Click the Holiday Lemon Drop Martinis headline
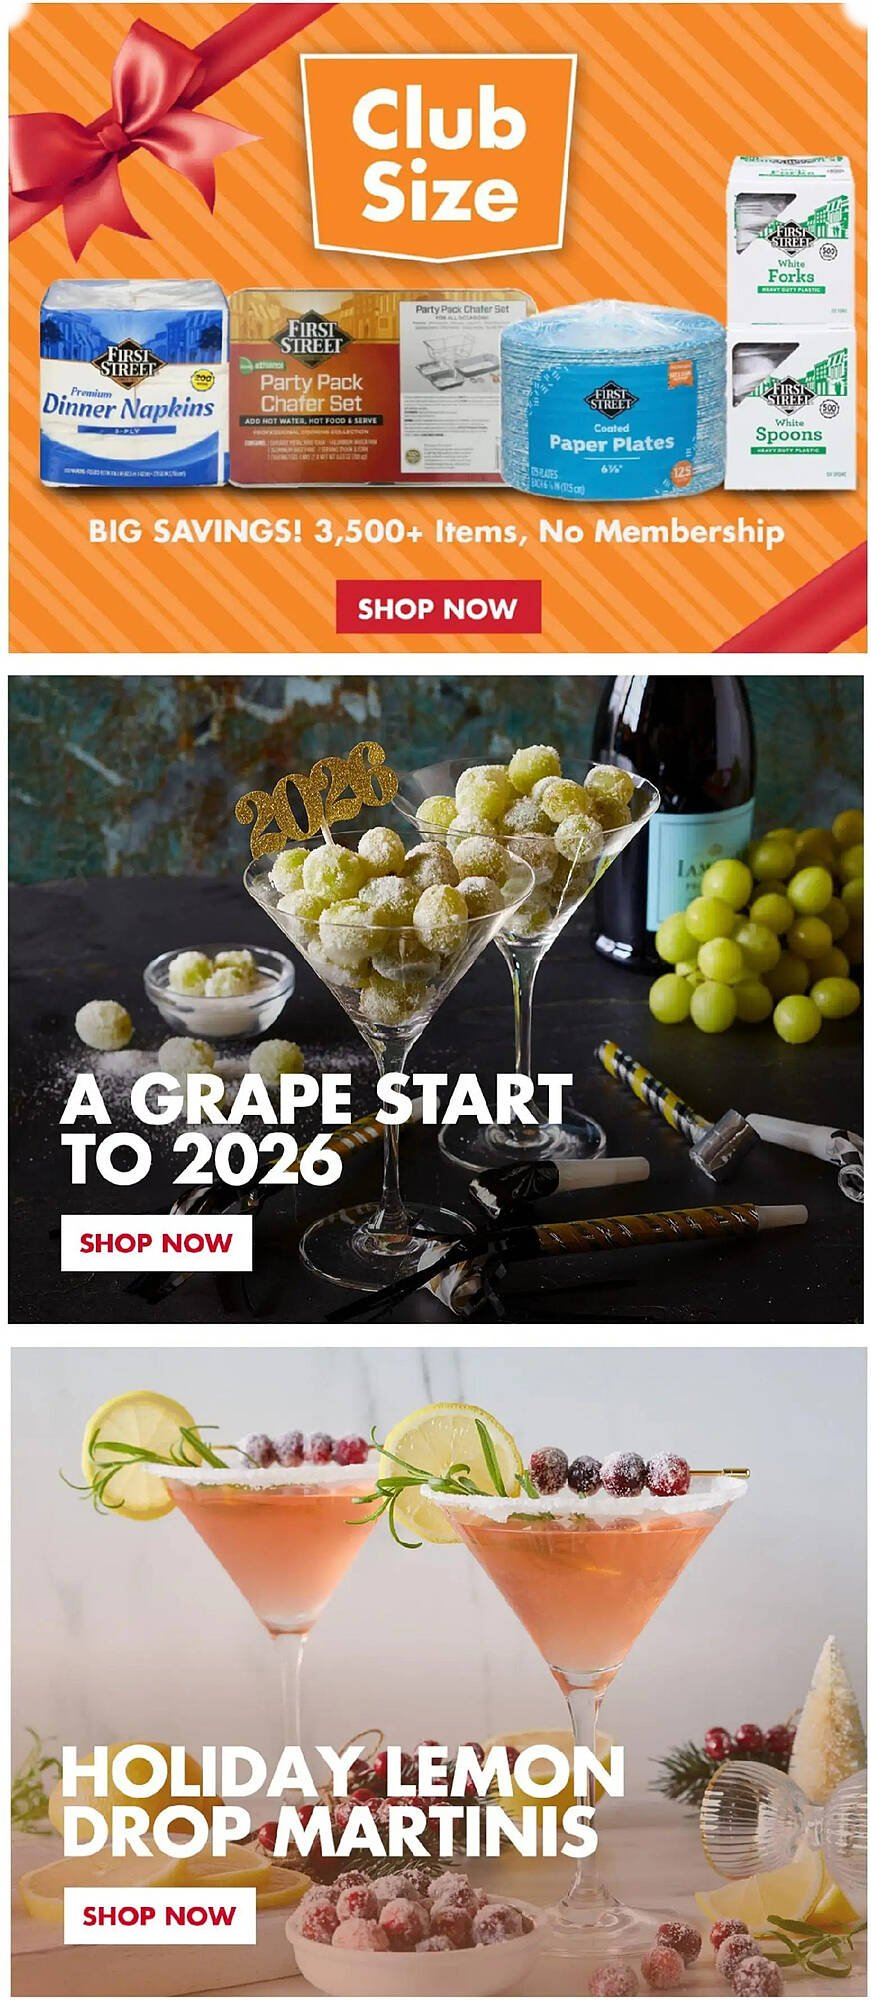The width and height of the screenshot is (871, 2000). click(x=342, y=1801)
